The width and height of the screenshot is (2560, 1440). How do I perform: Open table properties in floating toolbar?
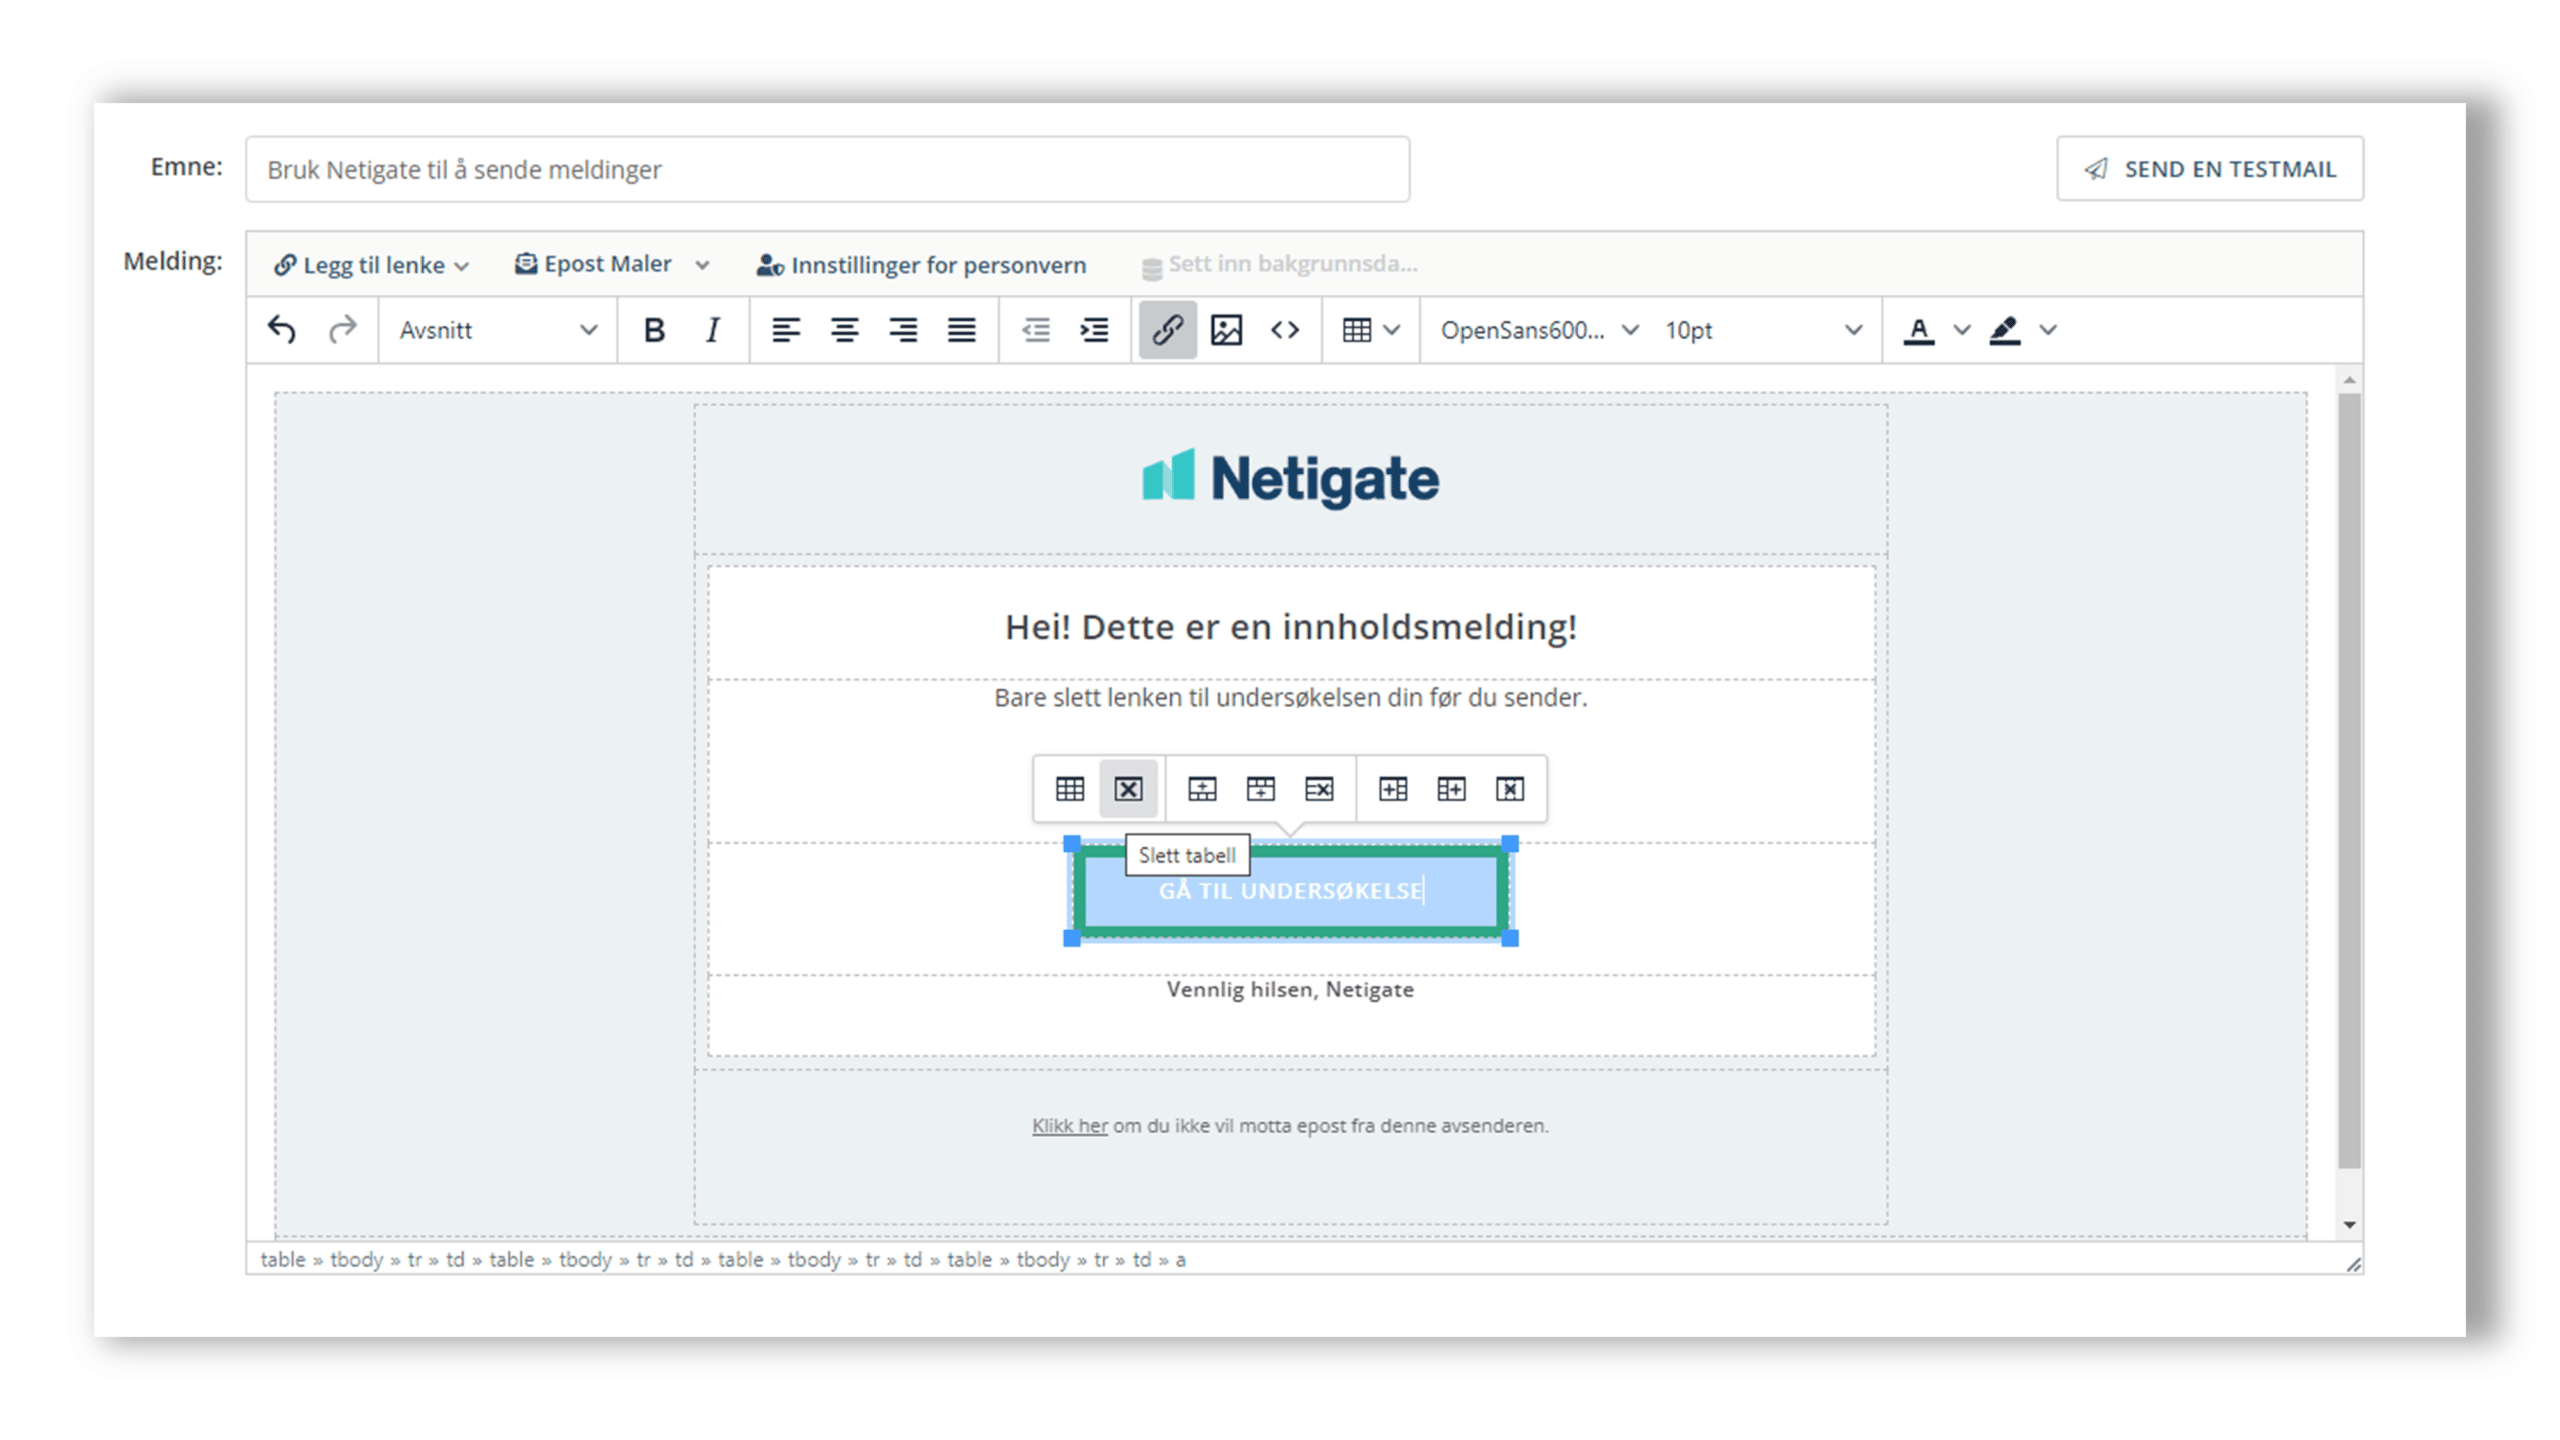point(1069,789)
